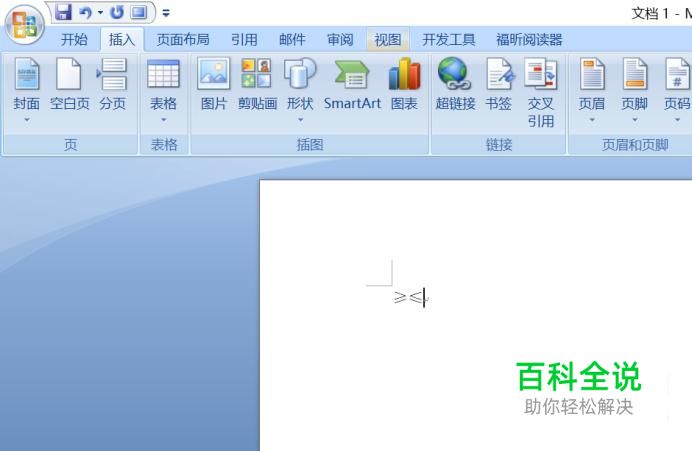Go to the 引用 tab
692x451 pixels.
point(244,40)
